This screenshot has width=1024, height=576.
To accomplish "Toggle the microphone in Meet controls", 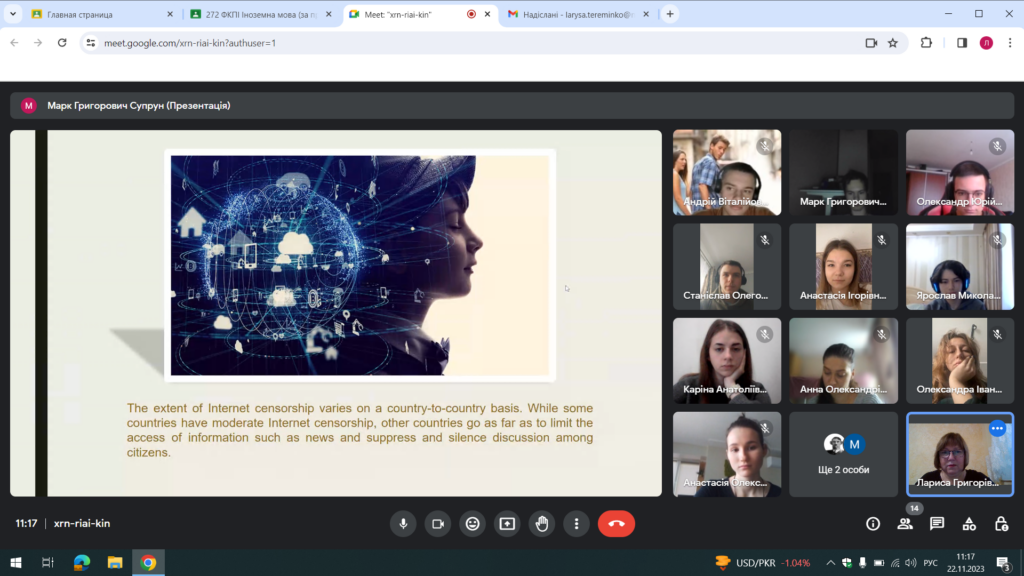I will 404,523.
